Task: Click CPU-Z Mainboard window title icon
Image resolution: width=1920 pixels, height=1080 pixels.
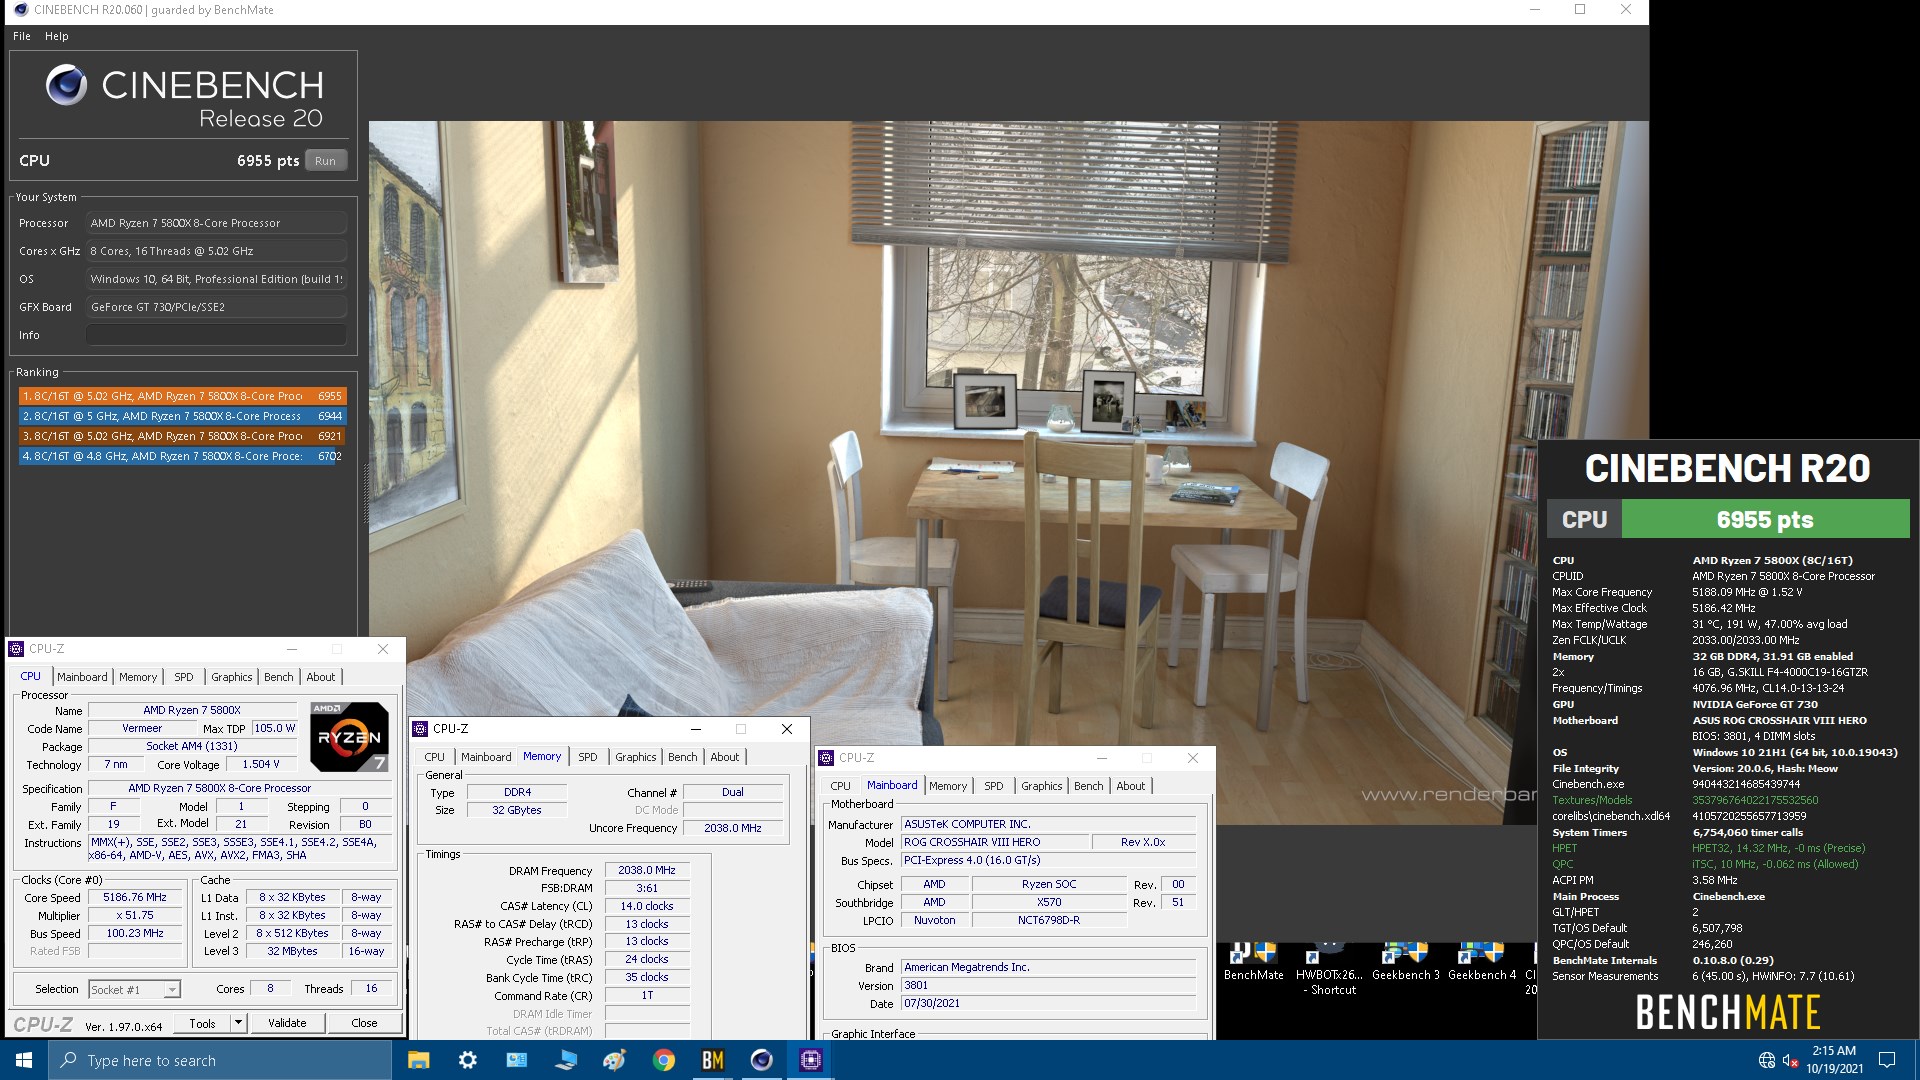Action: [827, 758]
